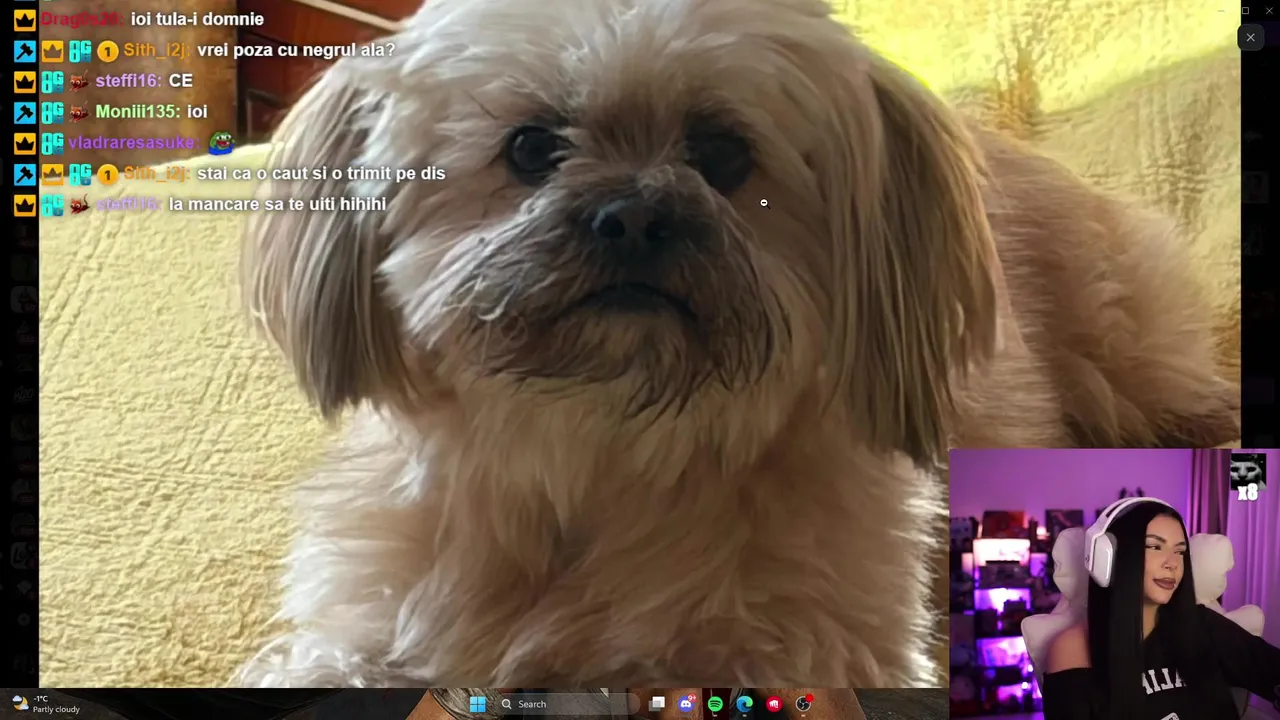Click the username vladraresasuke in chat
Viewport: 1280px width, 720px height.
pos(132,143)
